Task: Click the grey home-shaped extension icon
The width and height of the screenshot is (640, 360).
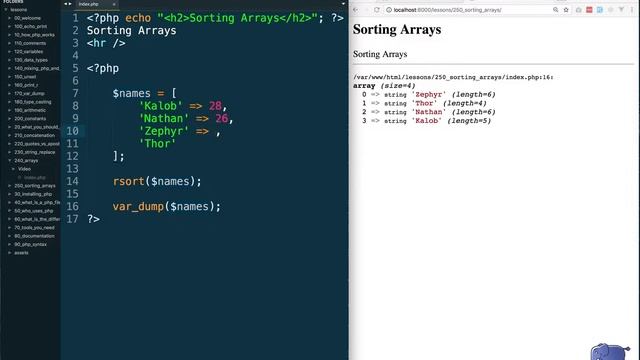Action: [x=578, y=10]
